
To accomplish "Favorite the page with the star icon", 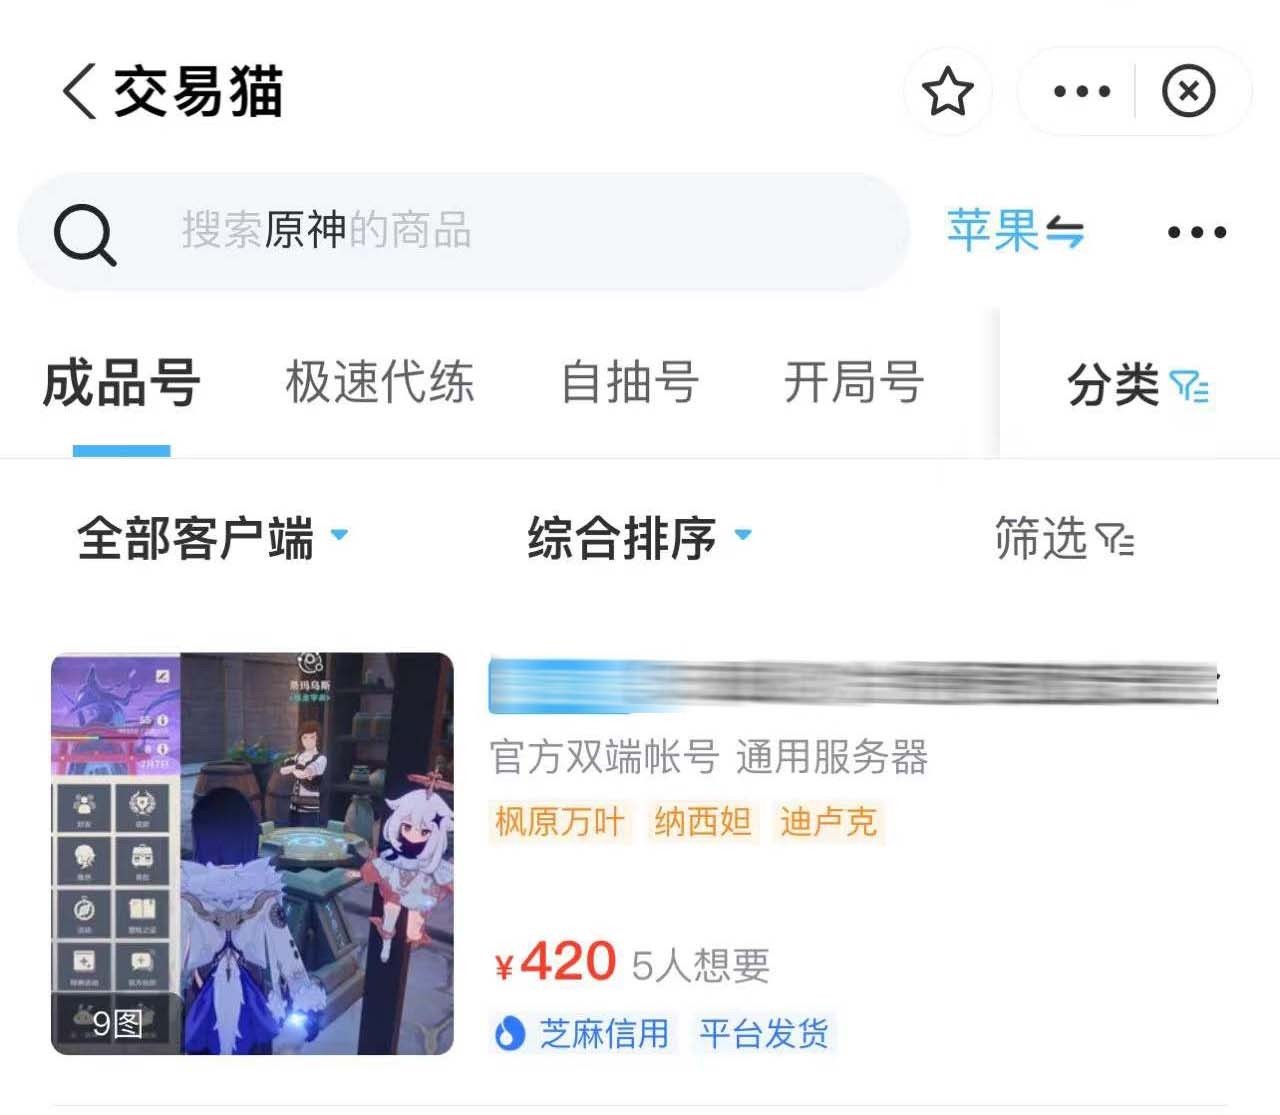I will (x=947, y=92).
